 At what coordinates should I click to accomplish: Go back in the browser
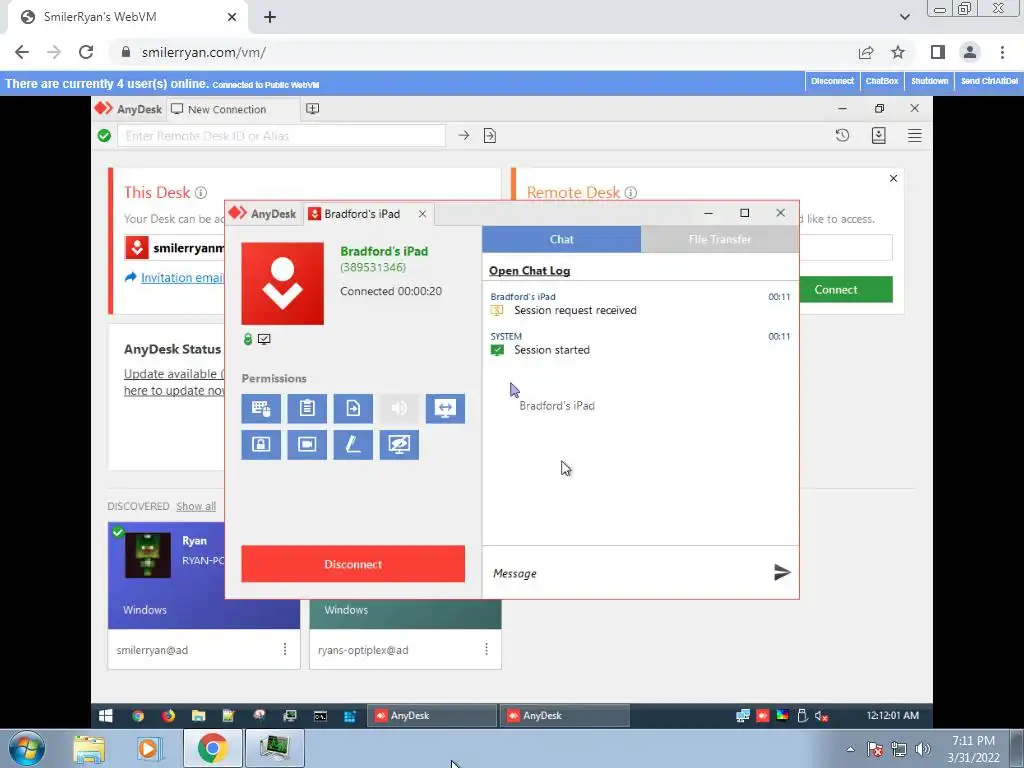22,52
